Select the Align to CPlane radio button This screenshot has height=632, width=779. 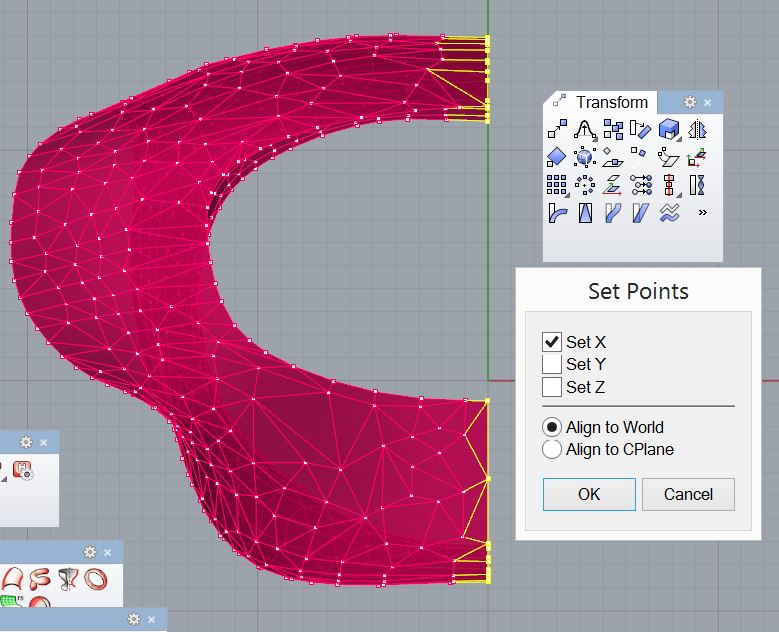coord(552,450)
